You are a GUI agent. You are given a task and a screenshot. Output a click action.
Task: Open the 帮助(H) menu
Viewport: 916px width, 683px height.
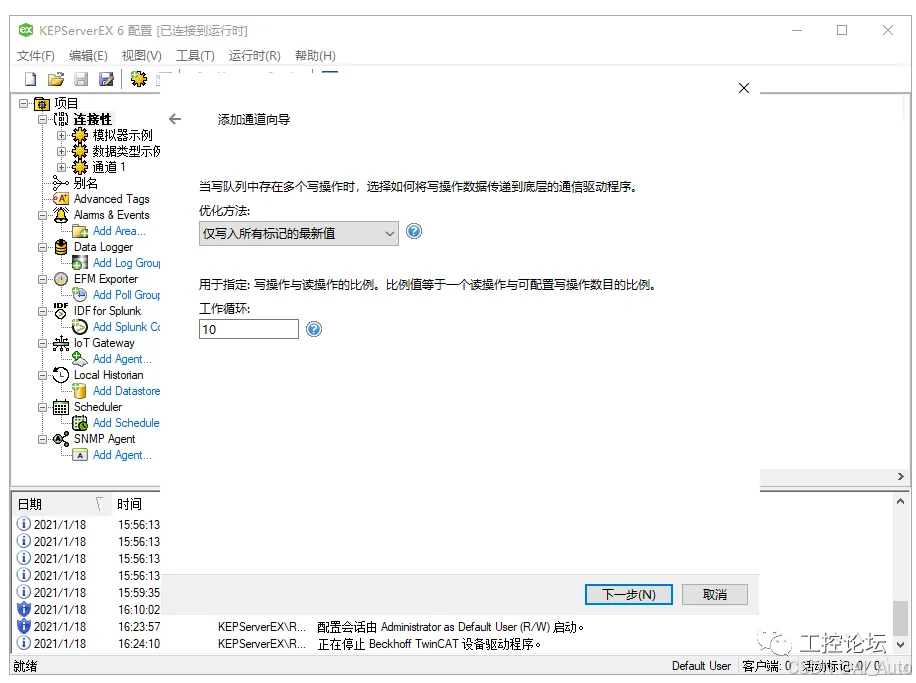click(315, 56)
